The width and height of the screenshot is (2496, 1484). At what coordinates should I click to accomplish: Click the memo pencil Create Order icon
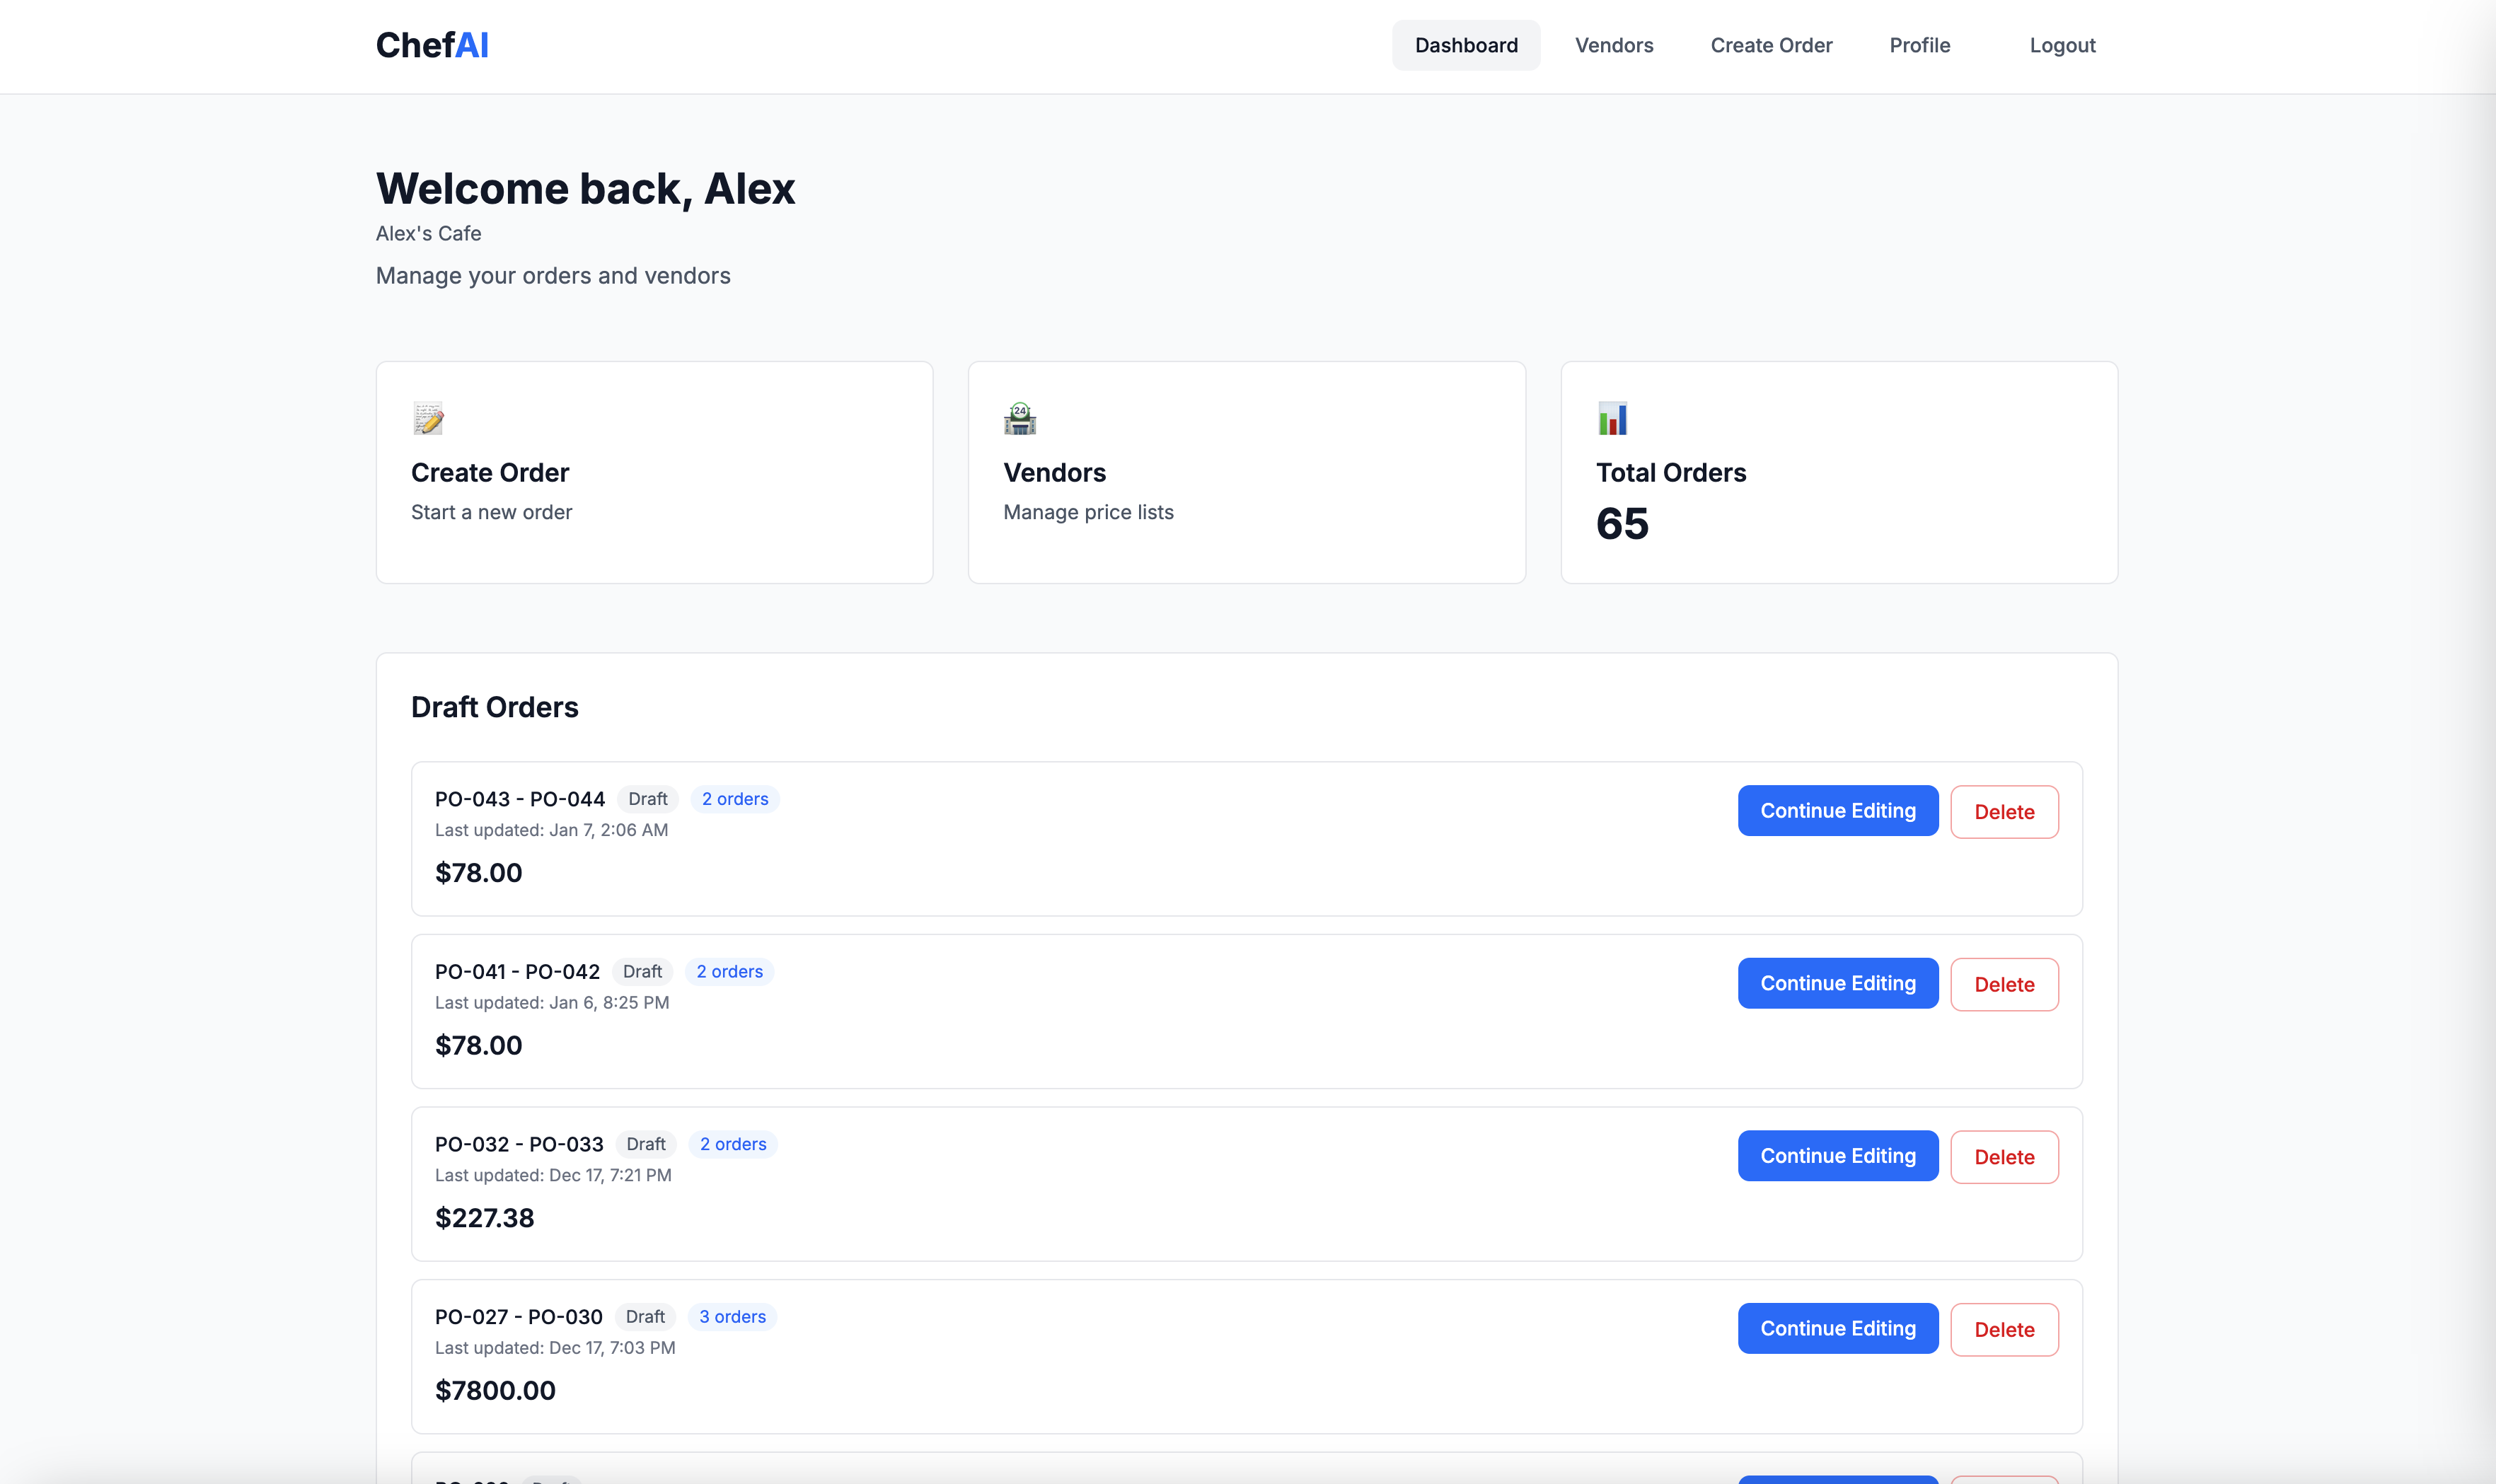(x=428, y=418)
